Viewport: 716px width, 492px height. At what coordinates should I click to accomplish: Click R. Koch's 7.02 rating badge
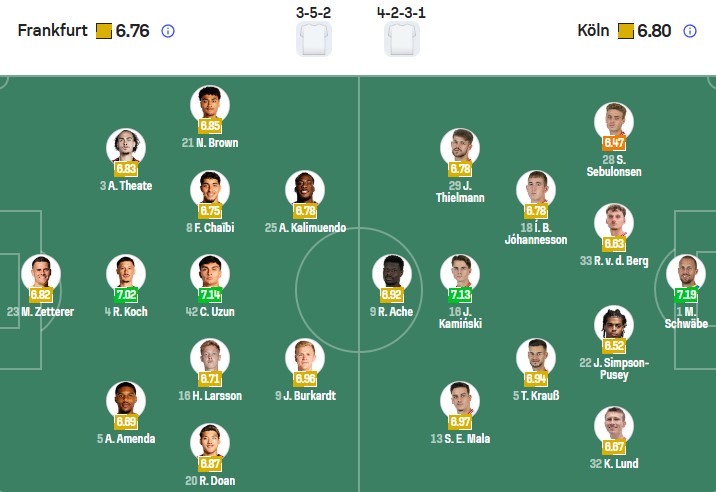pyautogui.click(x=126, y=295)
